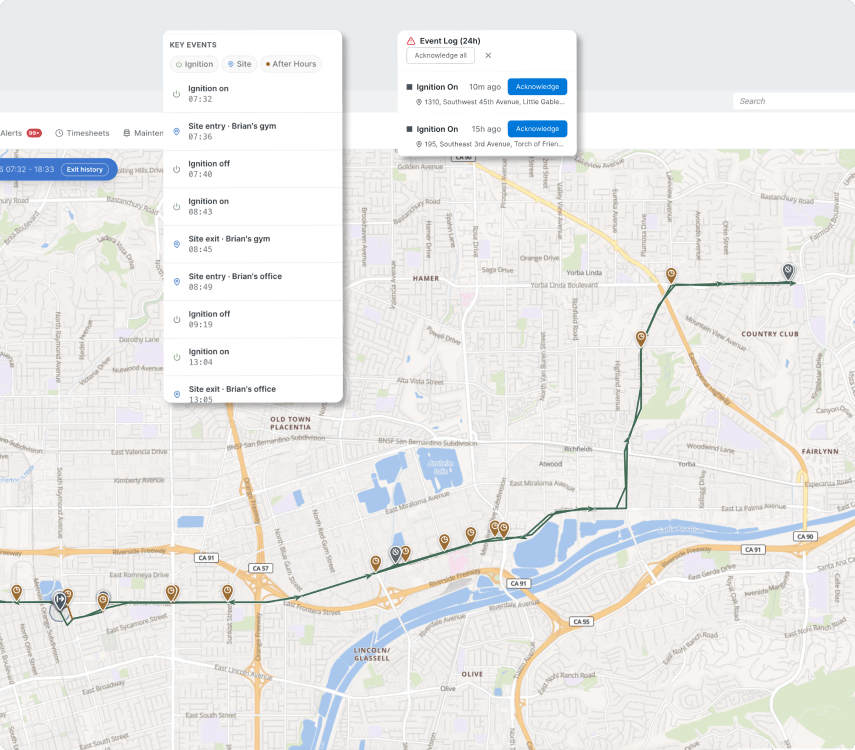Click the Exit history button
855x750 pixels.
pyautogui.click(x=85, y=170)
